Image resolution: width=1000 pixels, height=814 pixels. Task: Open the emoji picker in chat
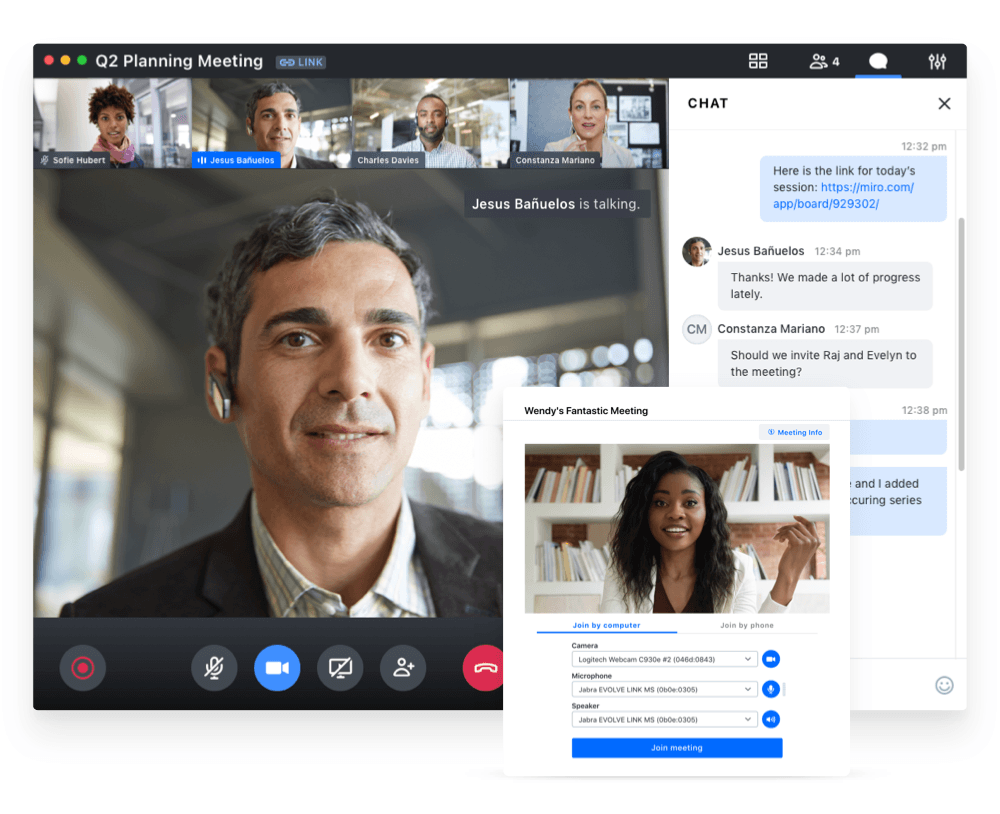click(944, 685)
